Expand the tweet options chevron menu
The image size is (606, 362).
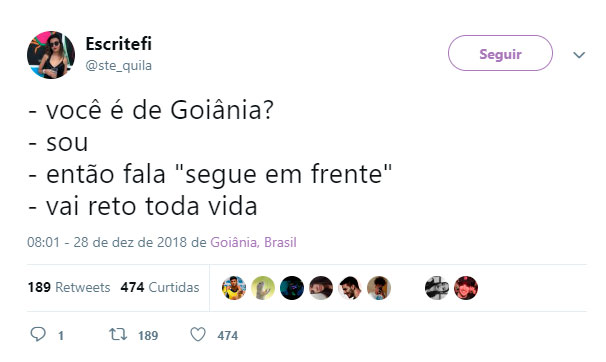click(579, 55)
